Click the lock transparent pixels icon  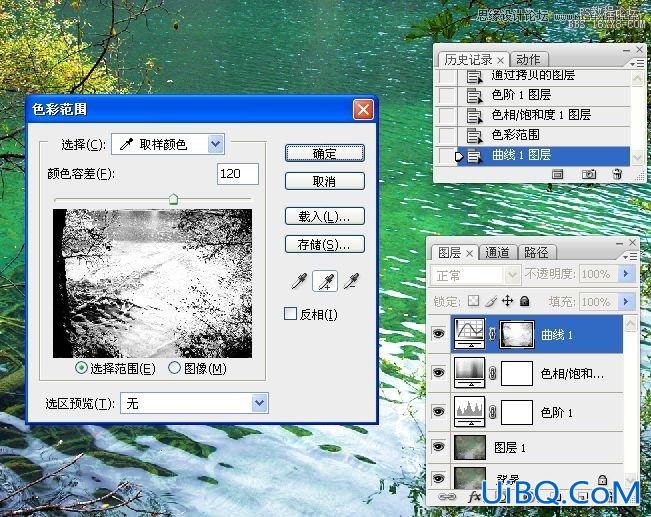click(x=473, y=301)
